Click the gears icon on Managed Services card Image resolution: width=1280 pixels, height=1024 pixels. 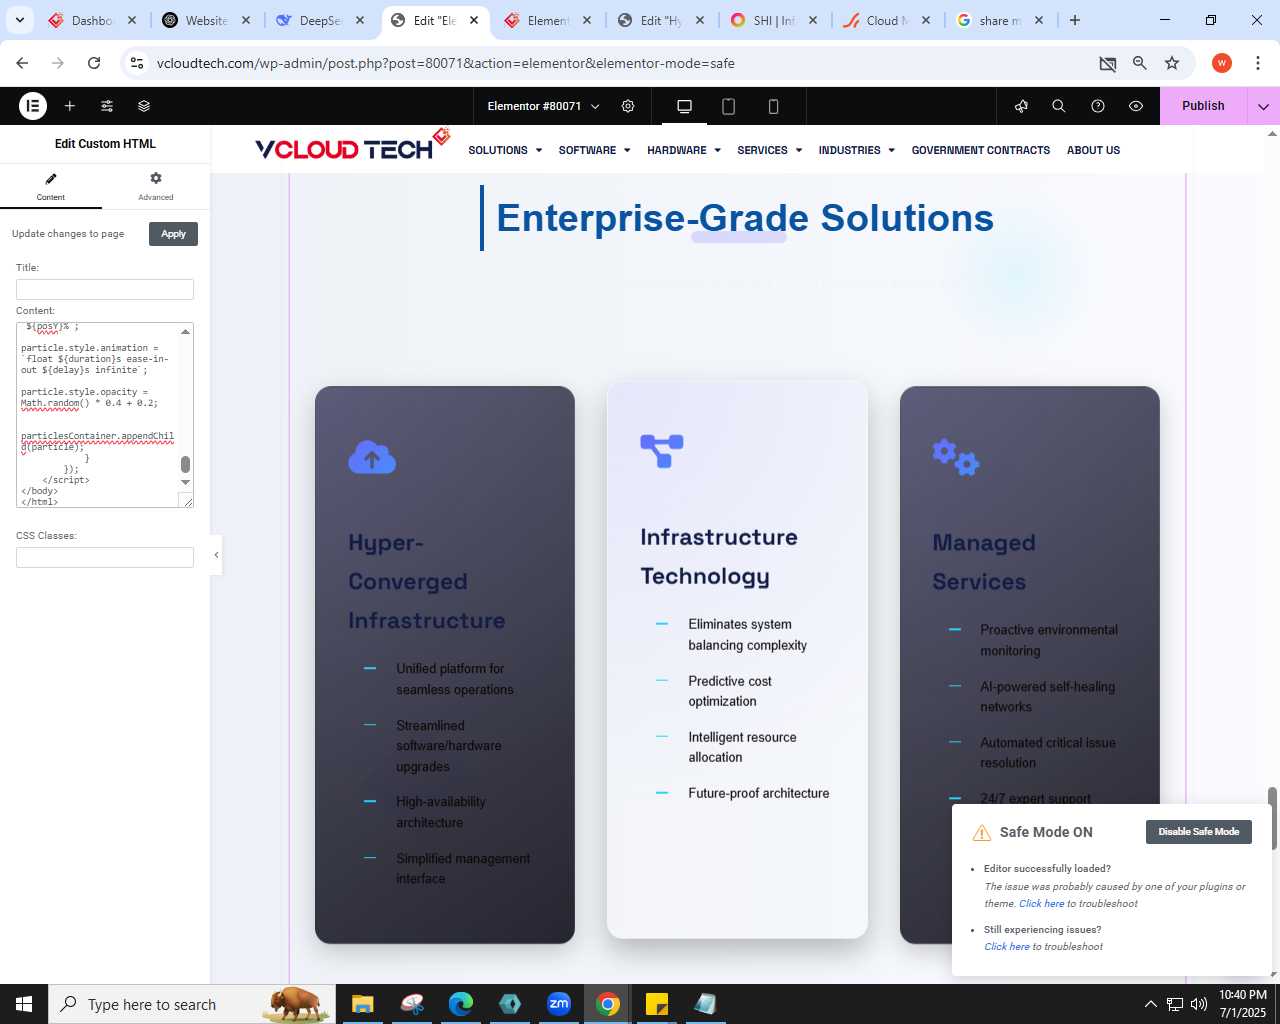click(955, 457)
